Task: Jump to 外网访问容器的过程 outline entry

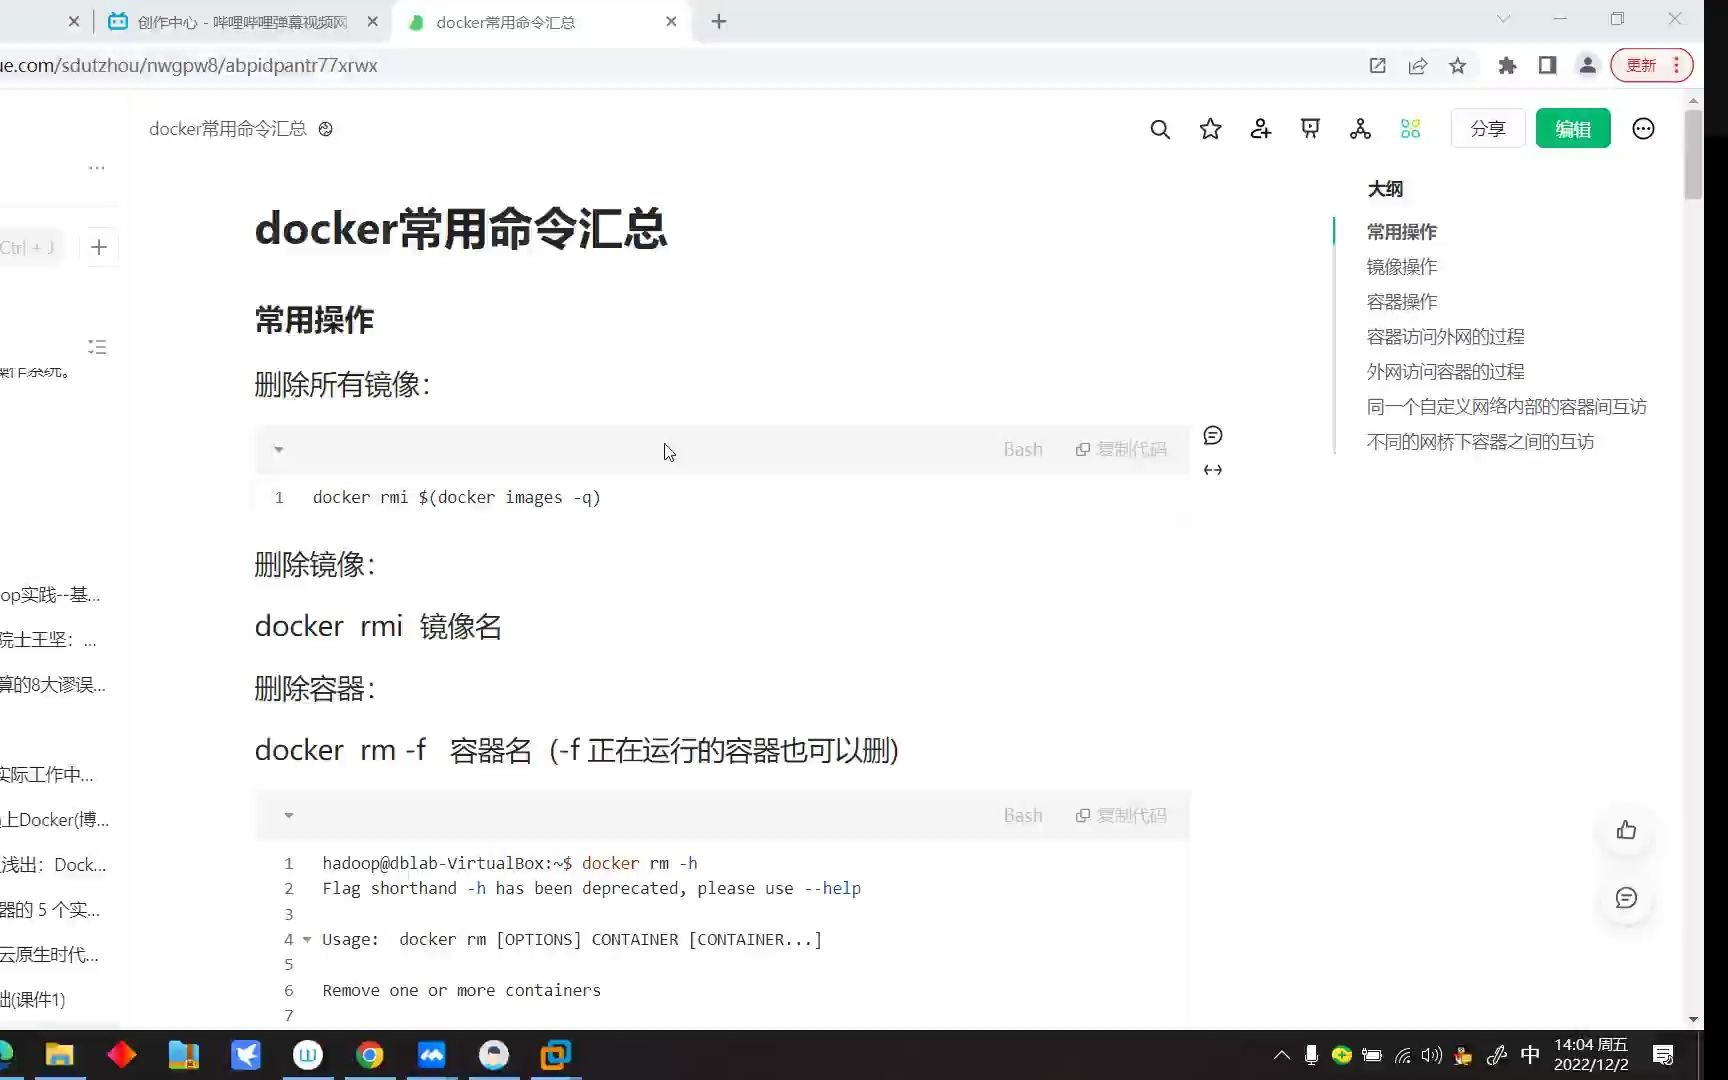Action: [1445, 372]
